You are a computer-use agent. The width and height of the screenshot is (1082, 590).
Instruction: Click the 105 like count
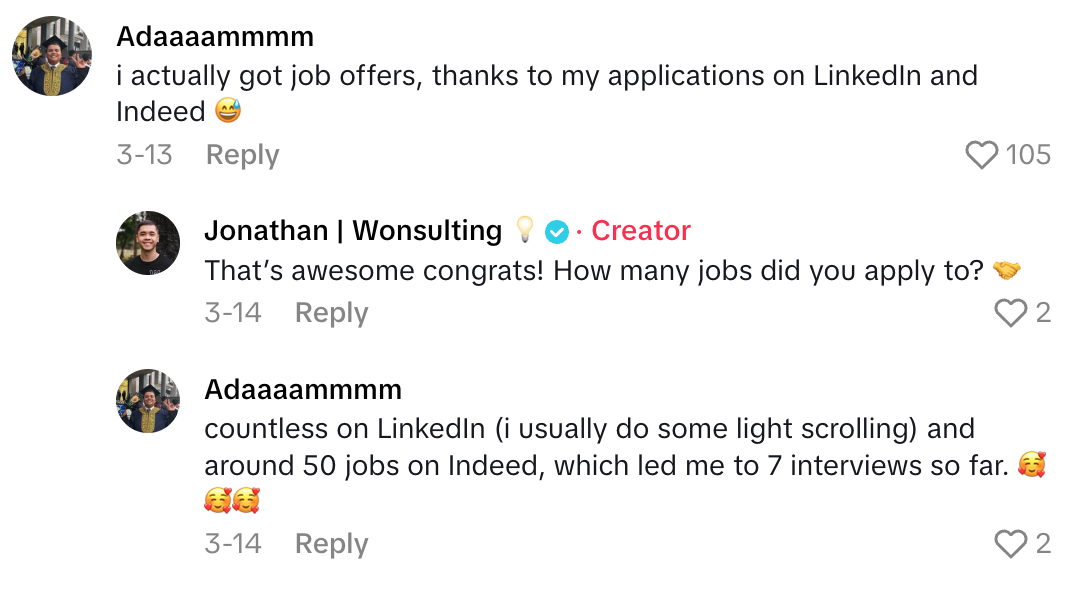coord(1028,155)
